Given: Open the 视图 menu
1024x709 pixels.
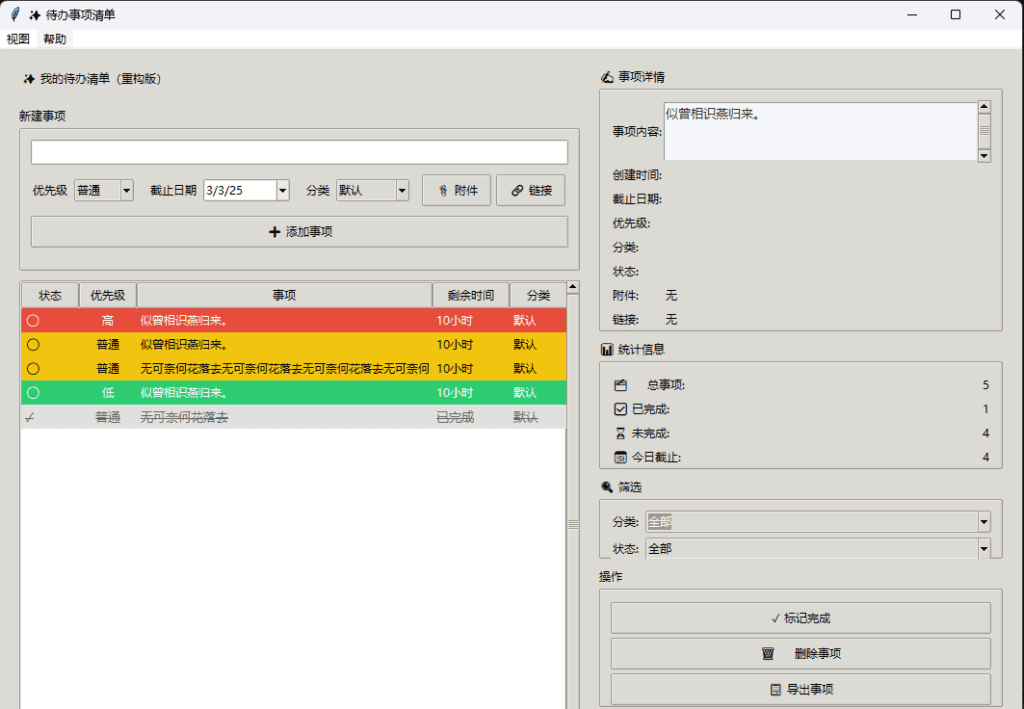Looking at the screenshot, I should [x=18, y=39].
